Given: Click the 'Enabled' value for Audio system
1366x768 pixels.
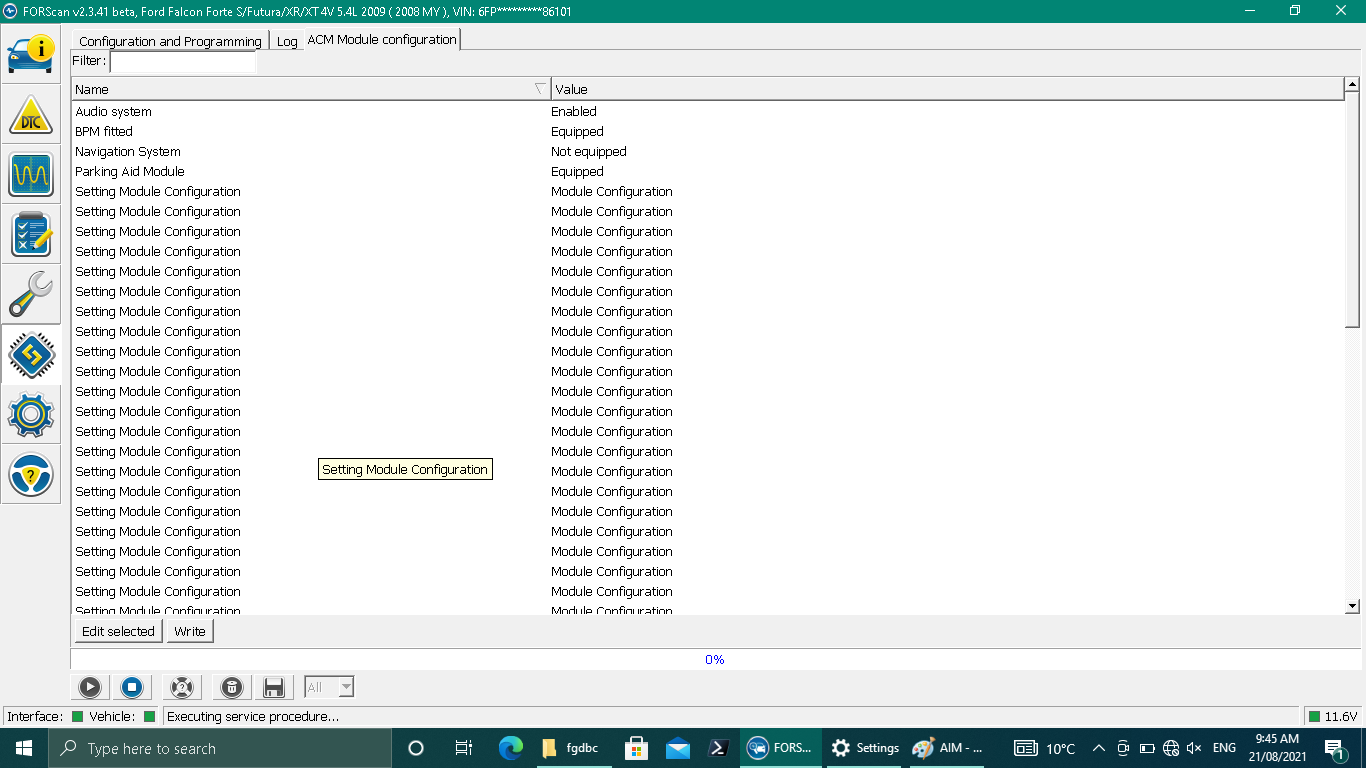Looking at the screenshot, I should (574, 111).
